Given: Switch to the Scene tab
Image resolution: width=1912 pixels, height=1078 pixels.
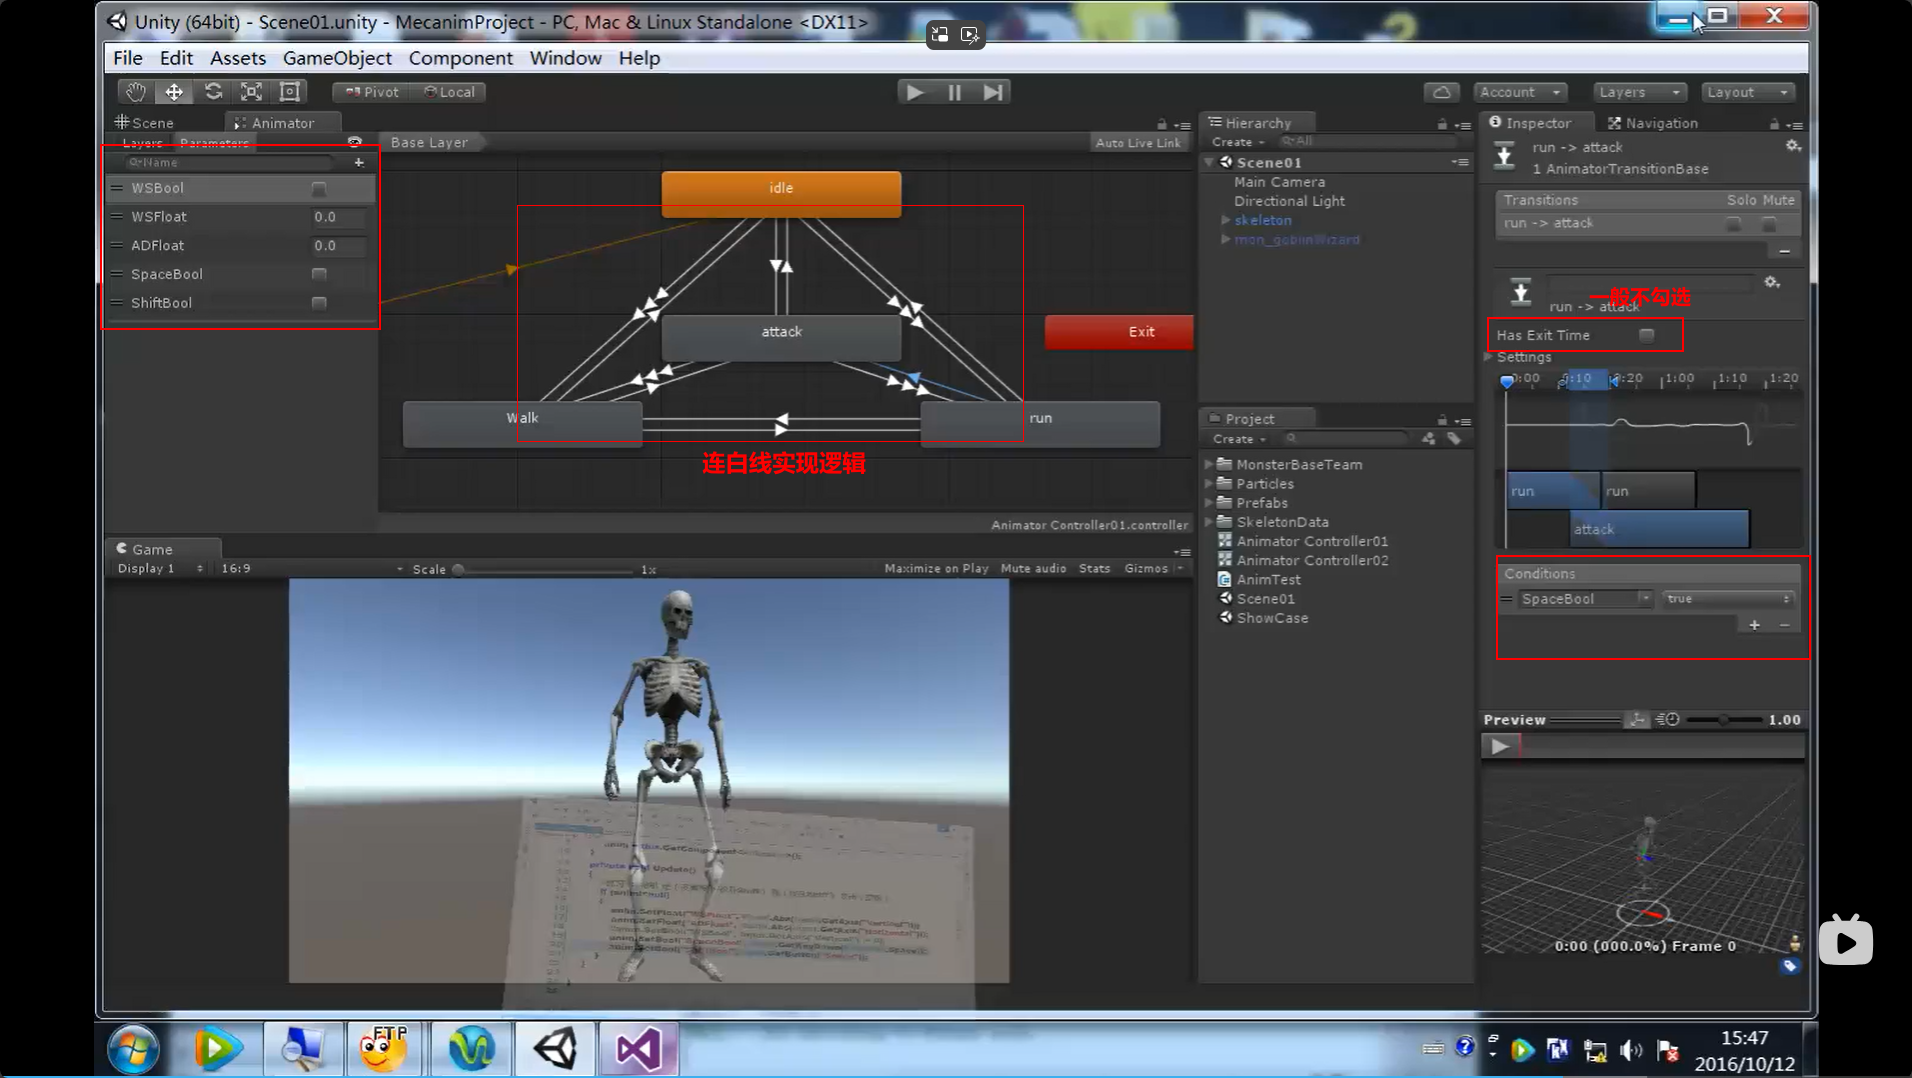Looking at the screenshot, I should pyautogui.click(x=146, y=123).
